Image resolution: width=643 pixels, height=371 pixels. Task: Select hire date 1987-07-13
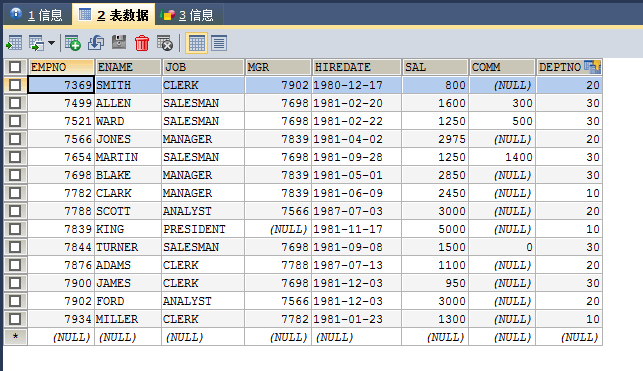[356, 265]
